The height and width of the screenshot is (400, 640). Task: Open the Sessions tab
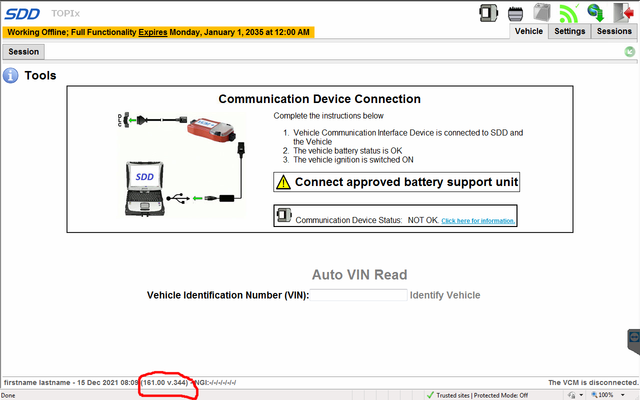point(614,31)
